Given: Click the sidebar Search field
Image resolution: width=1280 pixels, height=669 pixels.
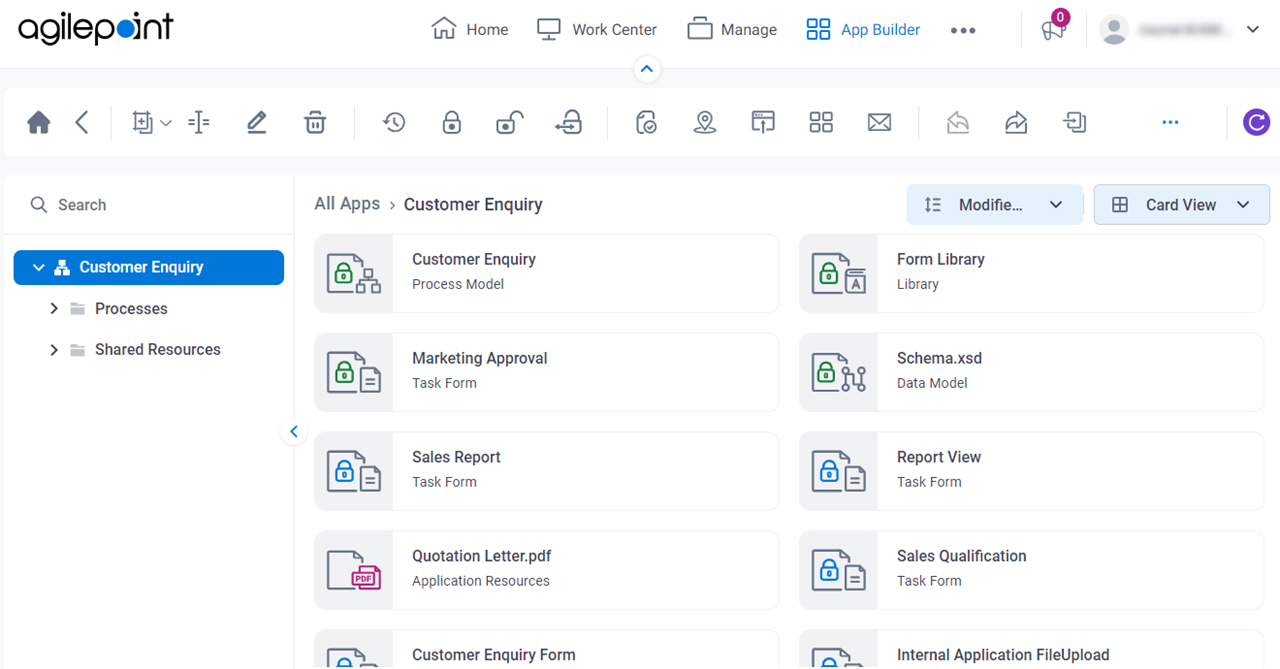Looking at the screenshot, I should click(148, 205).
